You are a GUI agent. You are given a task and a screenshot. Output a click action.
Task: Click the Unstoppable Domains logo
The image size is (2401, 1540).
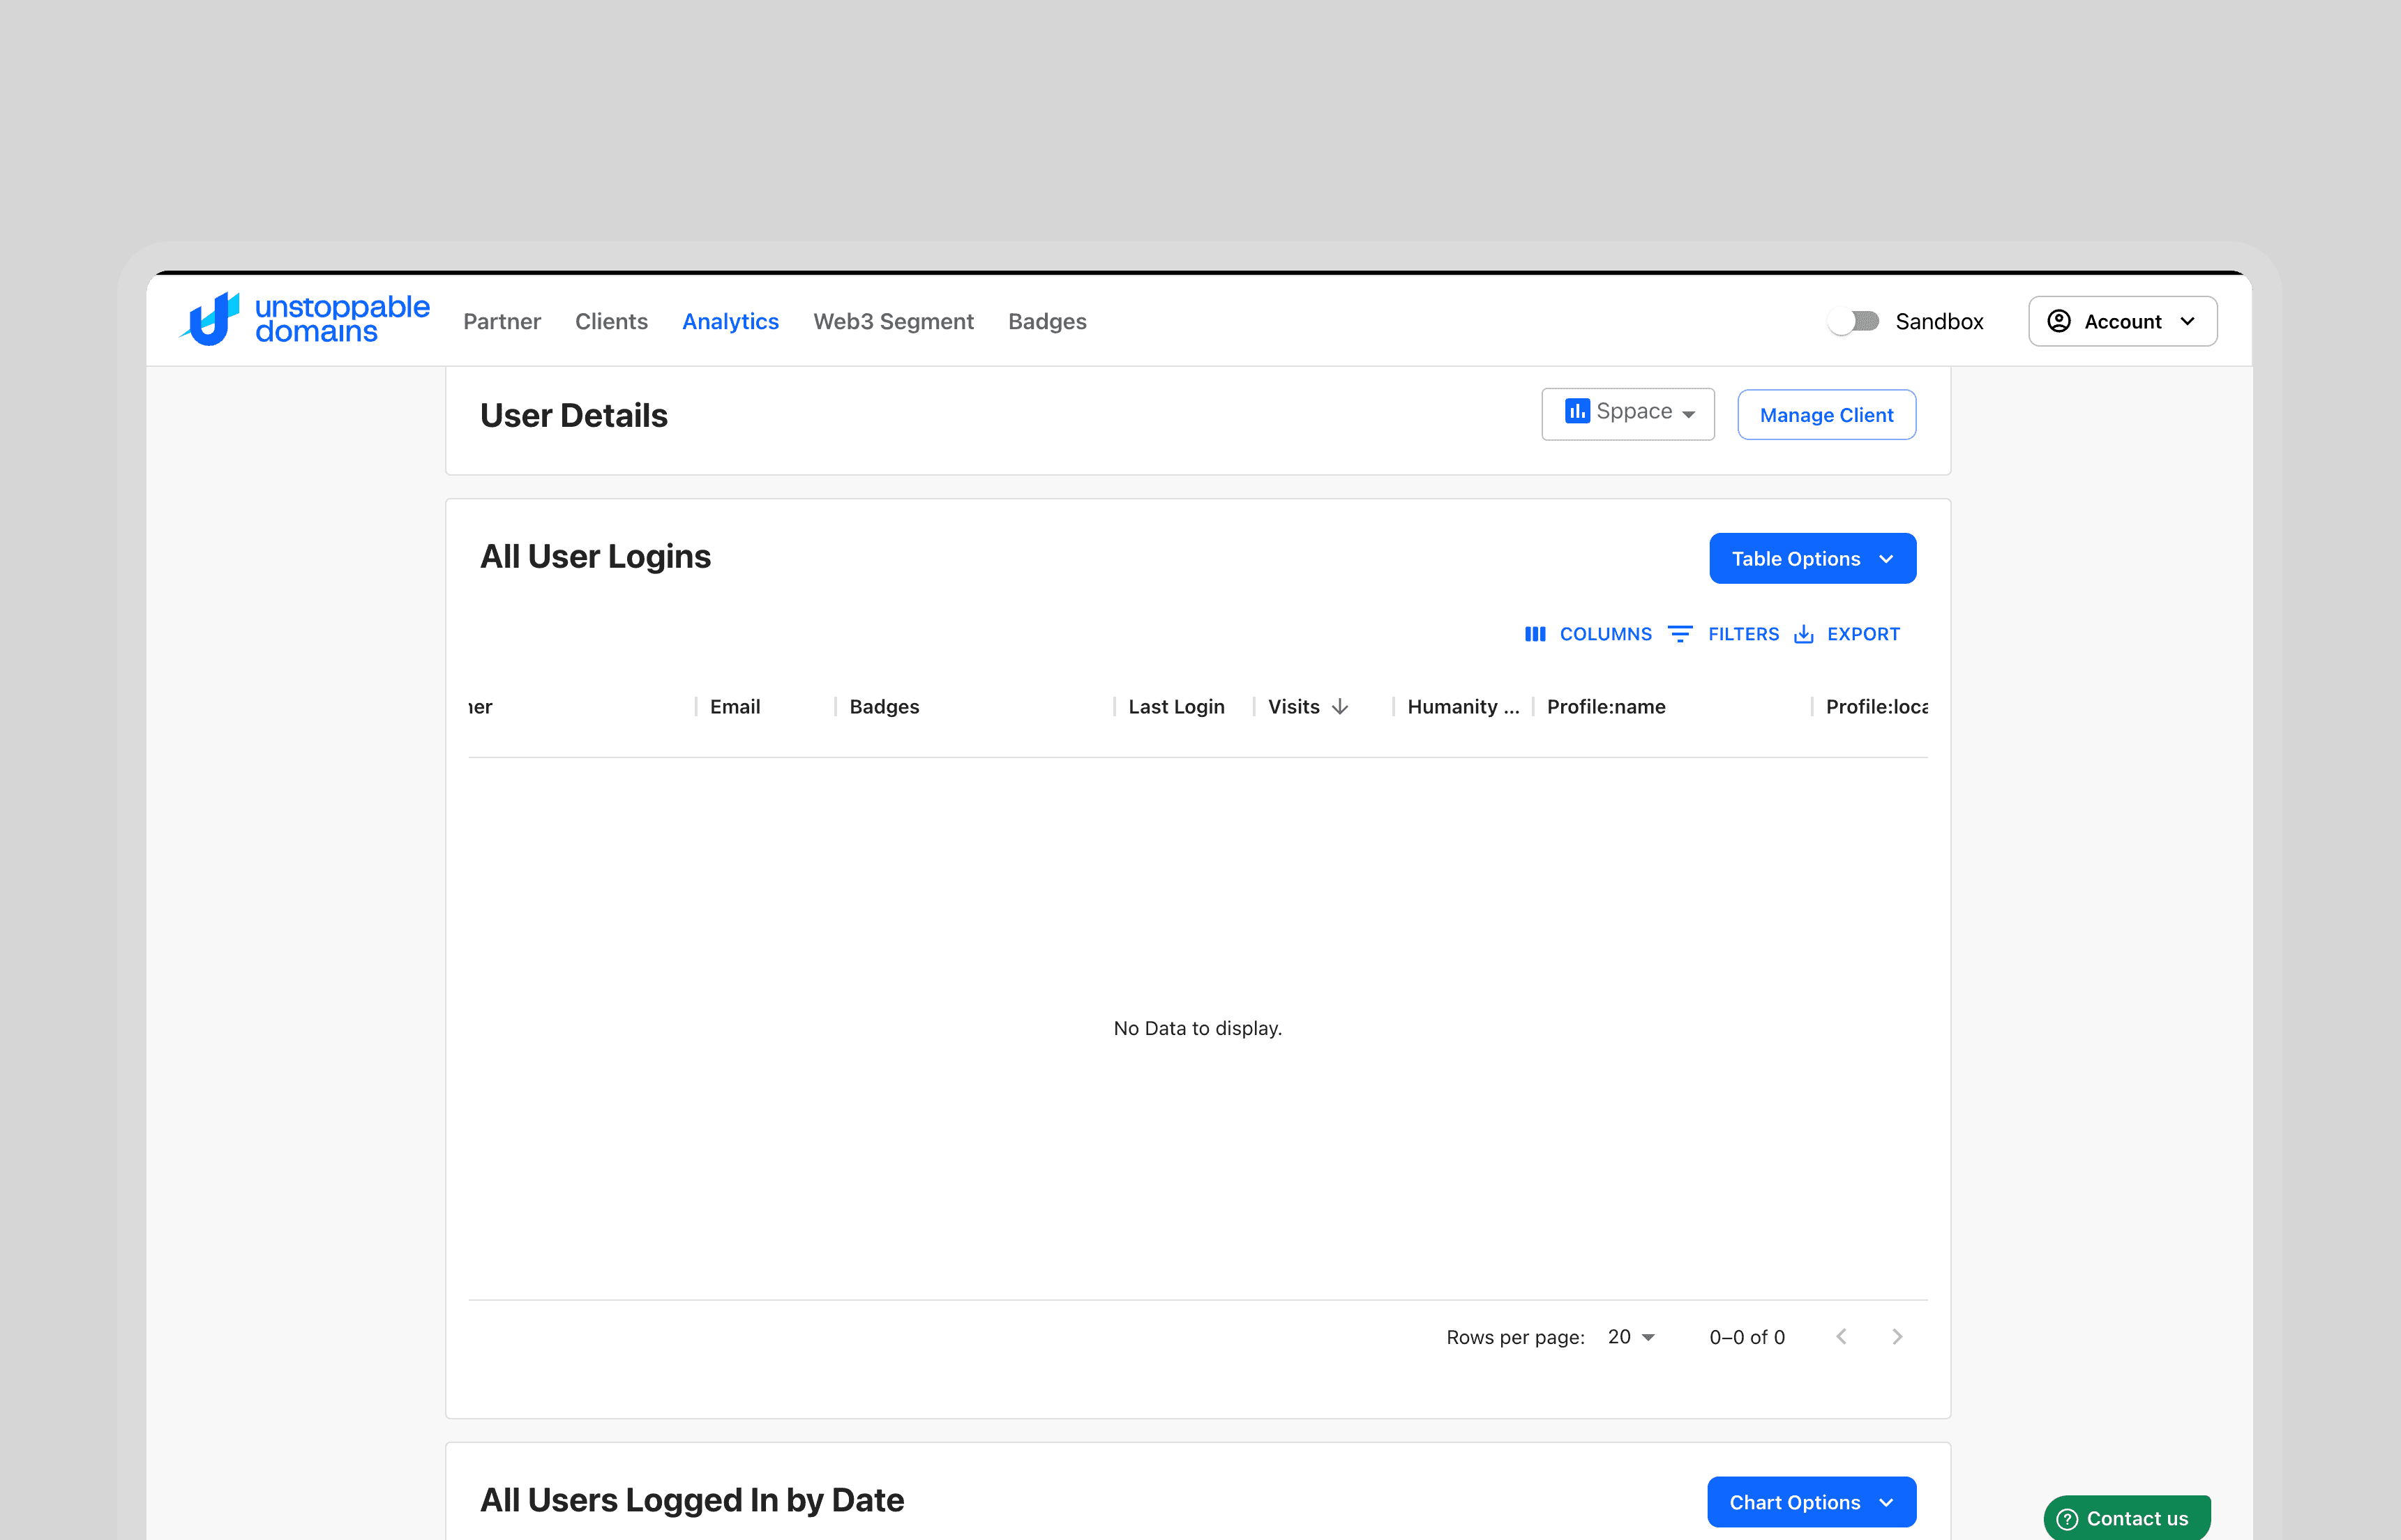coord(304,320)
